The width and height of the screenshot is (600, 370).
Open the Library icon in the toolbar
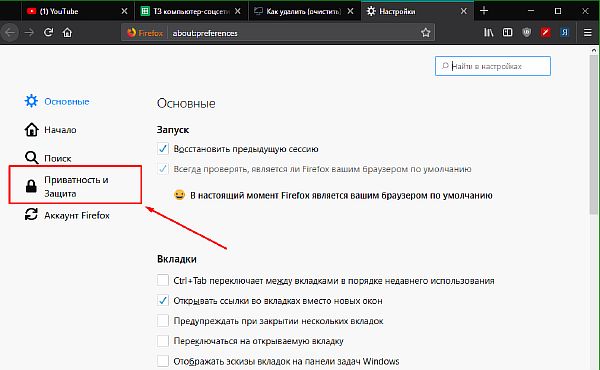[489, 33]
